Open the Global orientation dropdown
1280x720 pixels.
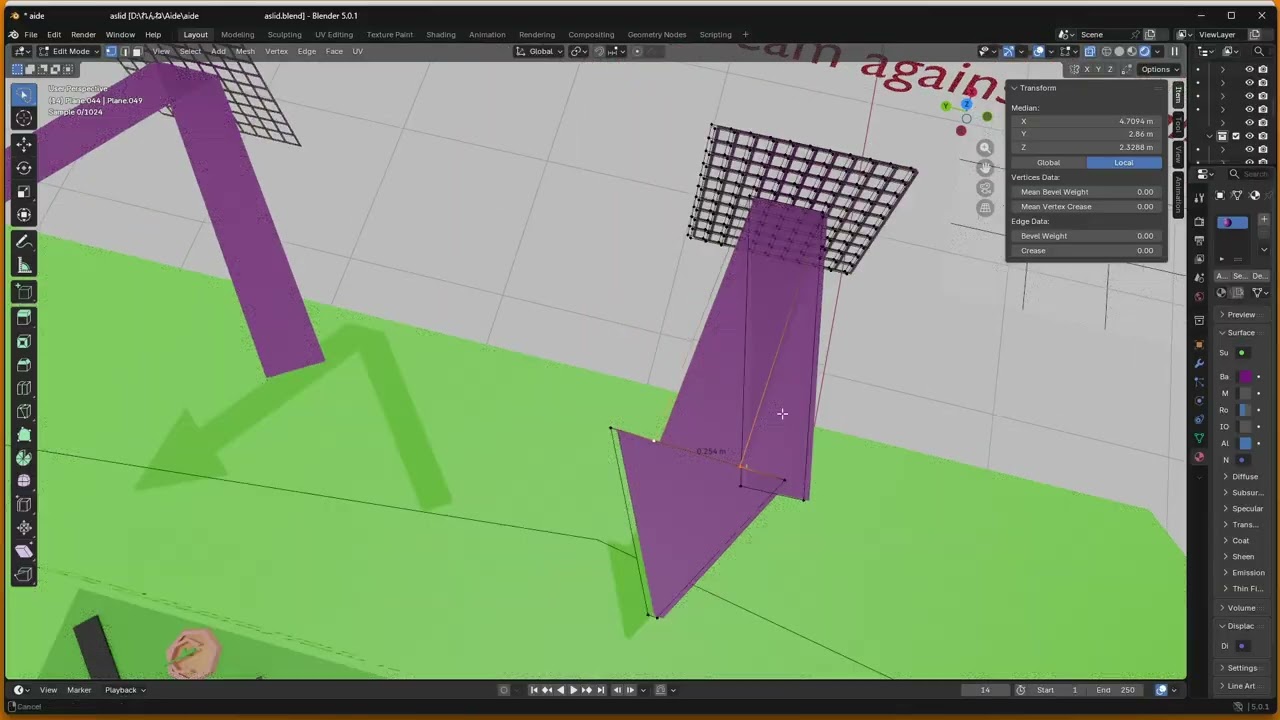[541, 51]
